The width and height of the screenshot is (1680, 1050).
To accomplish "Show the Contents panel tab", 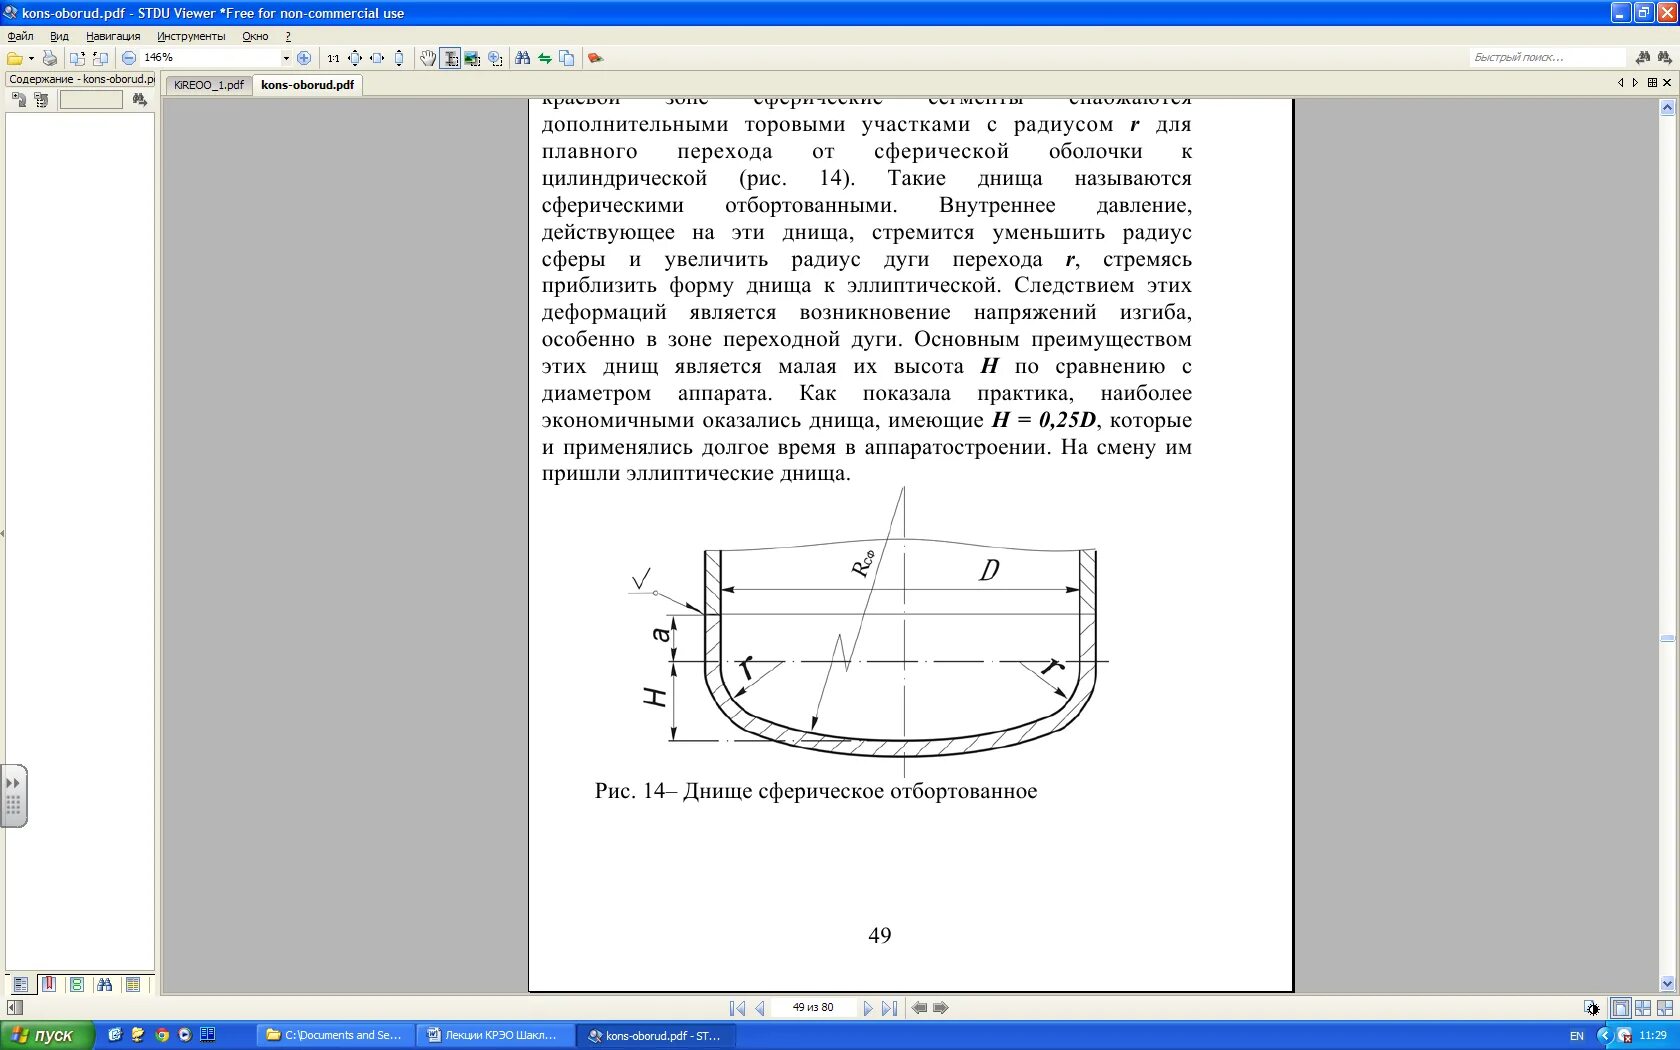I will 20,985.
